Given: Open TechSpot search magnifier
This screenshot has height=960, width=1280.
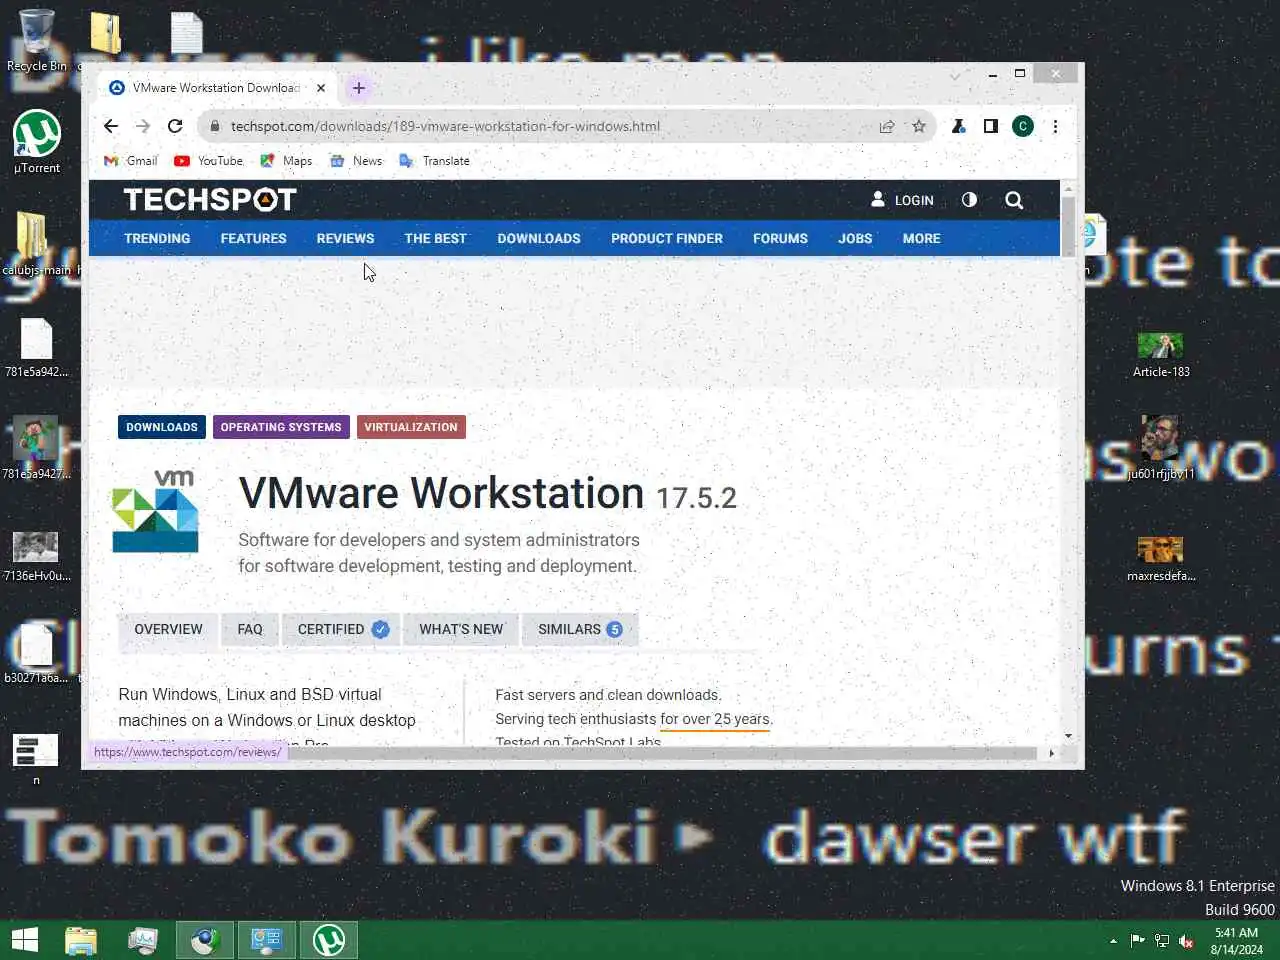Looking at the screenshot, I should click(1014, 200).
